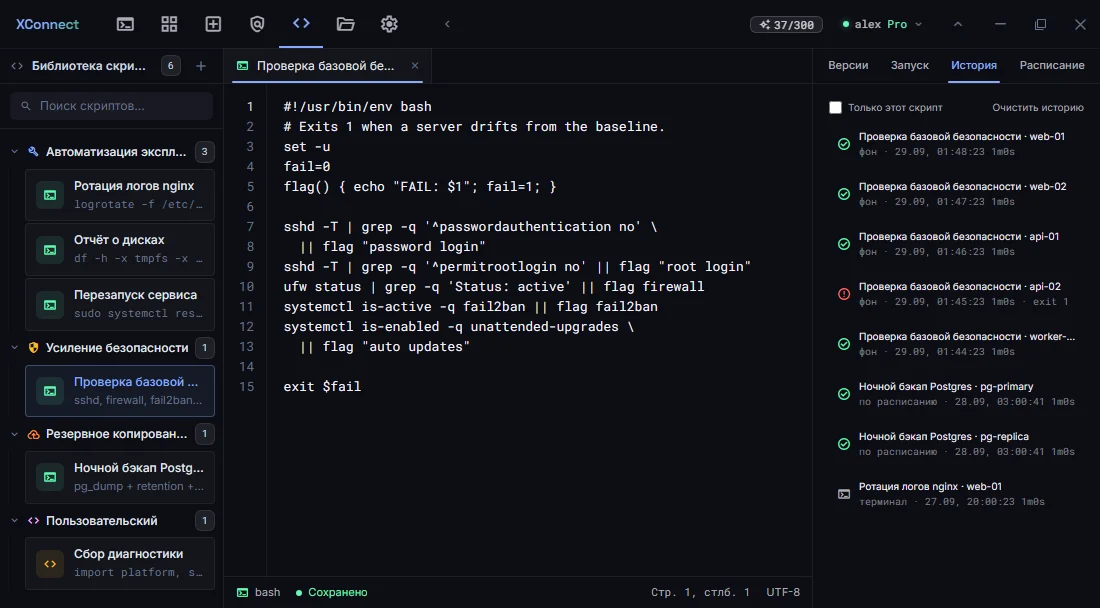The height and width of the screenshot is (608, 1100).
Task: Select the script library code icon
Action: point(301,25)
